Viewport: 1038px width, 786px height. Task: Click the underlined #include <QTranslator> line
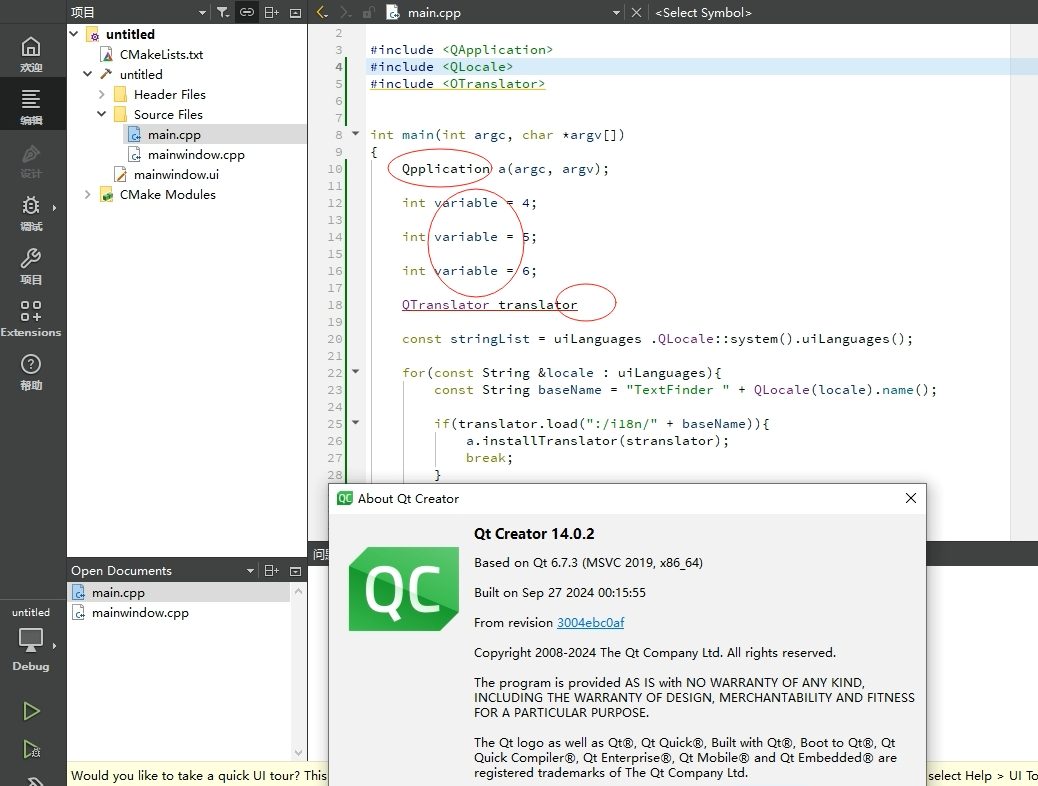(x=457, y=83)
